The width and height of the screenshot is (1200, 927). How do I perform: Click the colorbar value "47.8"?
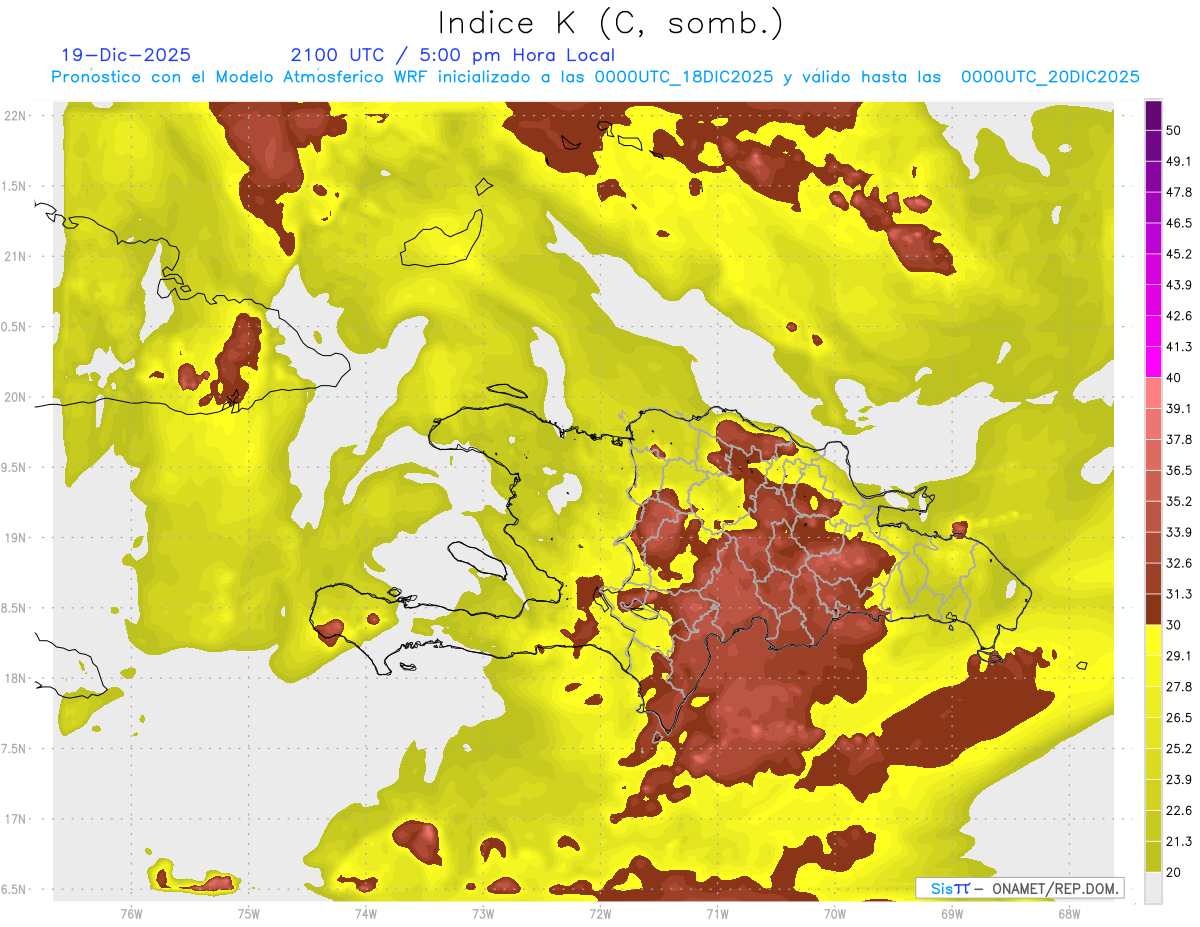click(x=1178, y=192)
